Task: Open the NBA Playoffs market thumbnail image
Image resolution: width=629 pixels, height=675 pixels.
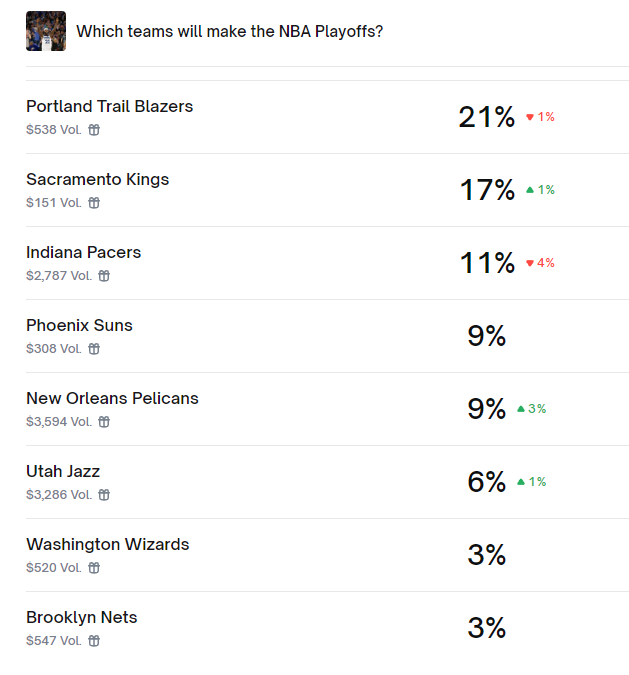Action: 46,31
